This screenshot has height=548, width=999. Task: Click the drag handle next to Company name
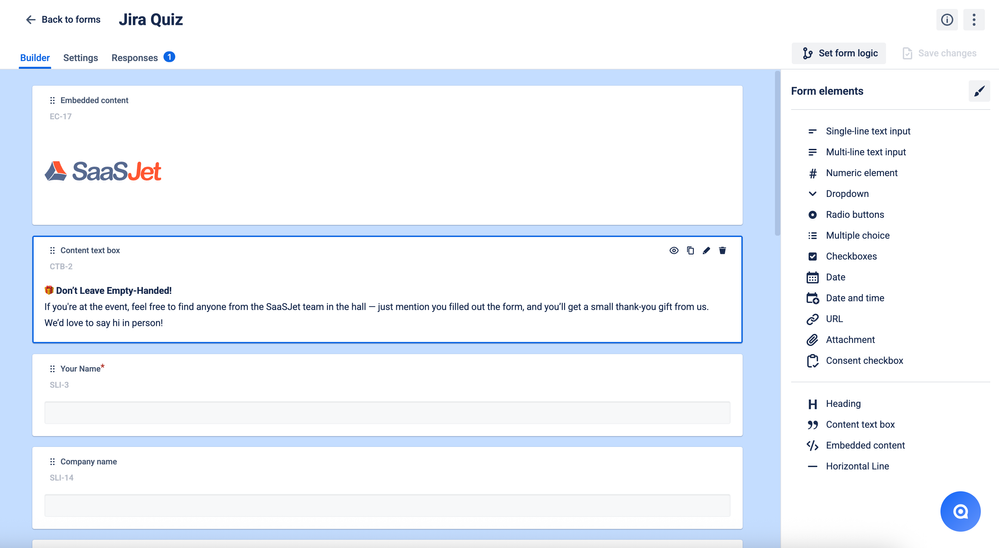52,461
